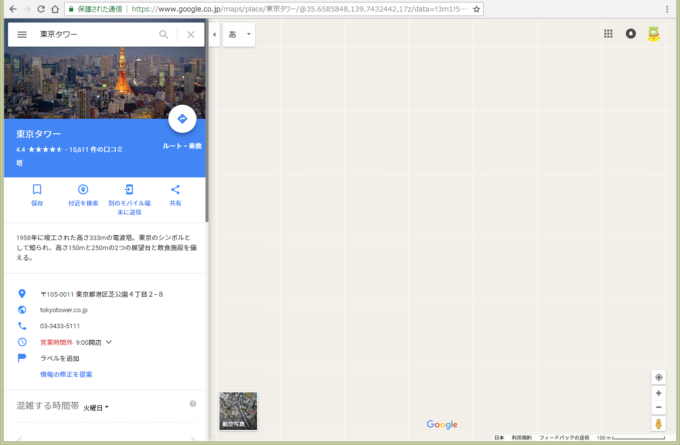Expand opening hours chevron

tap(109, 342)
